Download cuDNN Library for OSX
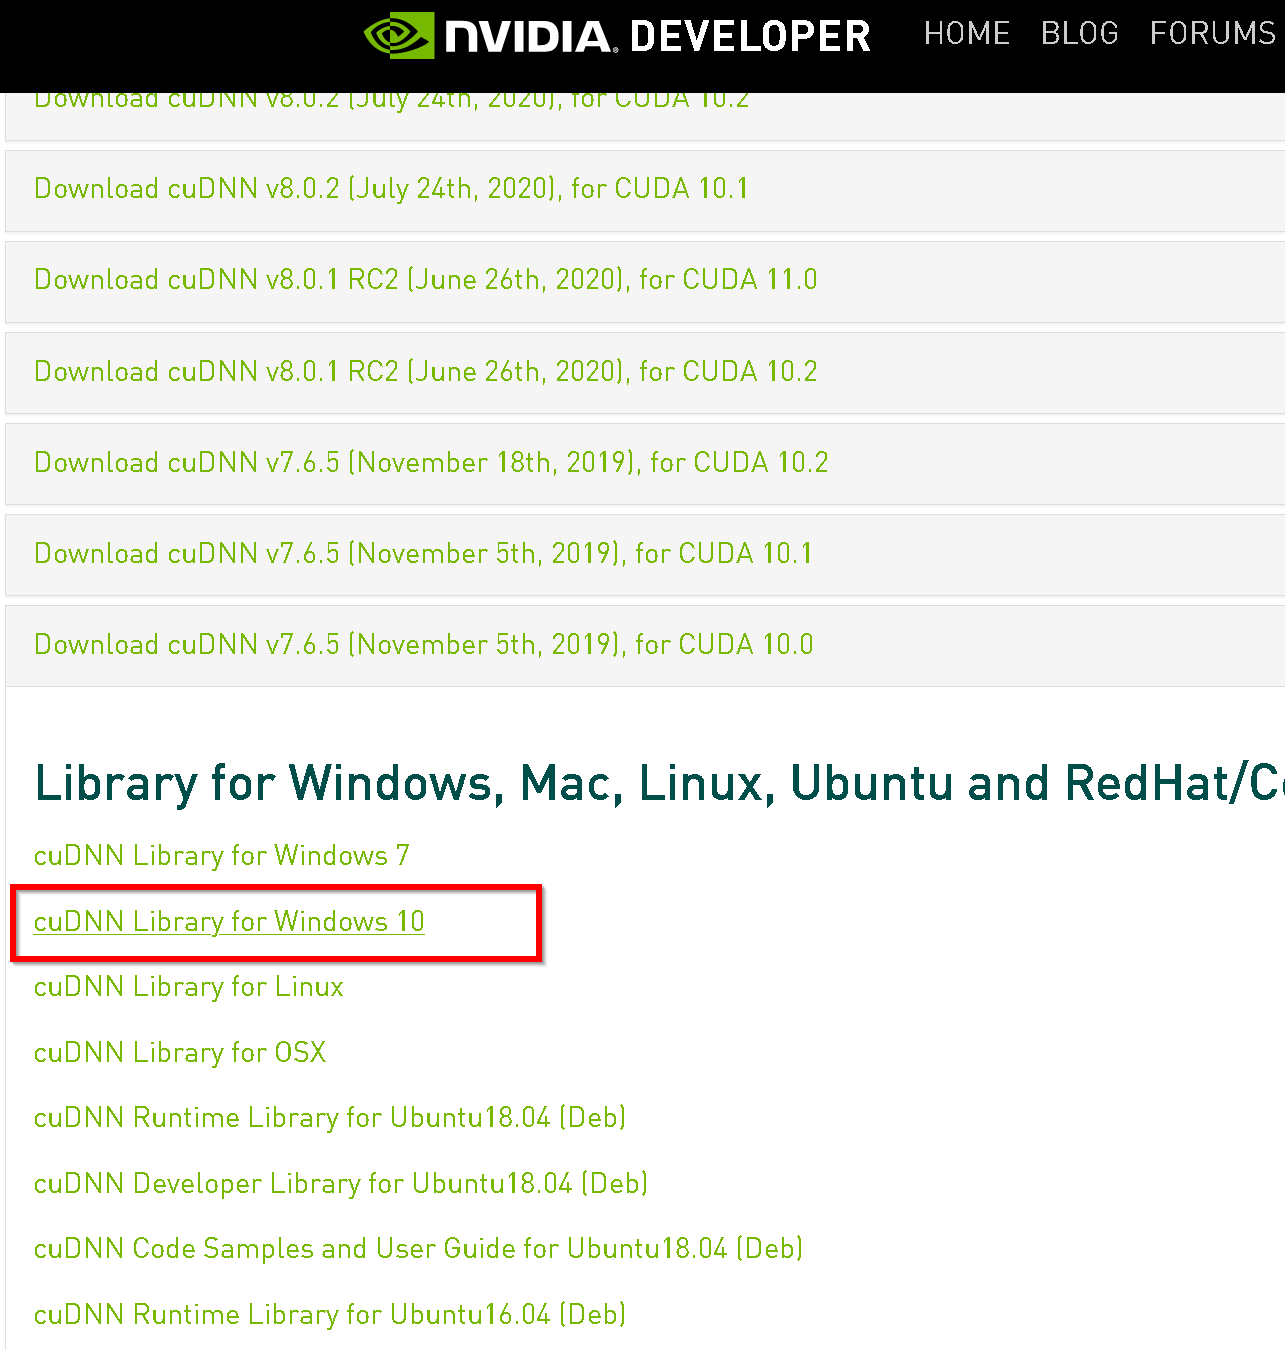Viewport: 1285px width, 1350px height. (x=180, y=1052)
